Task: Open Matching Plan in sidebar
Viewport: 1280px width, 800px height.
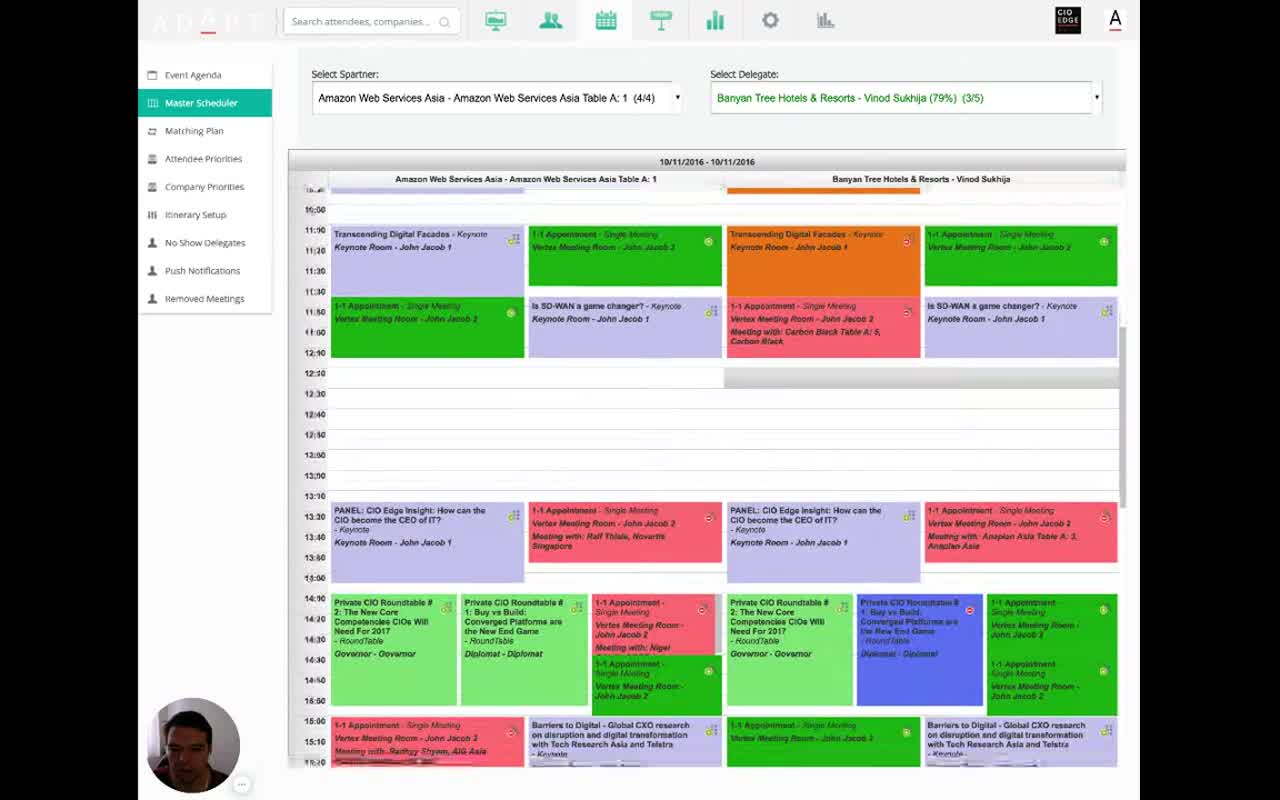Action: (205, 131)
